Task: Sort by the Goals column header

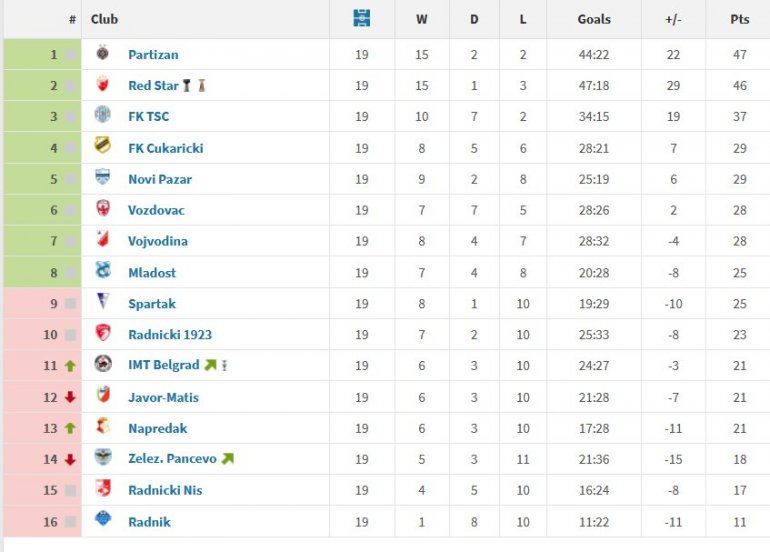Action: pyautogui.click(x=594, y=19)
